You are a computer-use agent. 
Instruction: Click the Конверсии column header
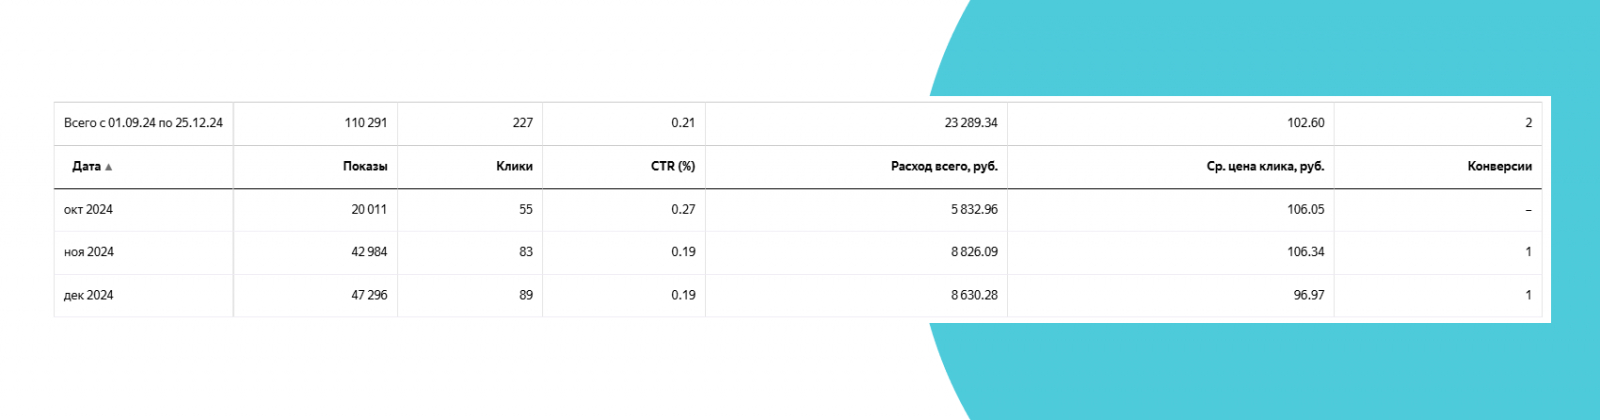(x=1499, y=166)
